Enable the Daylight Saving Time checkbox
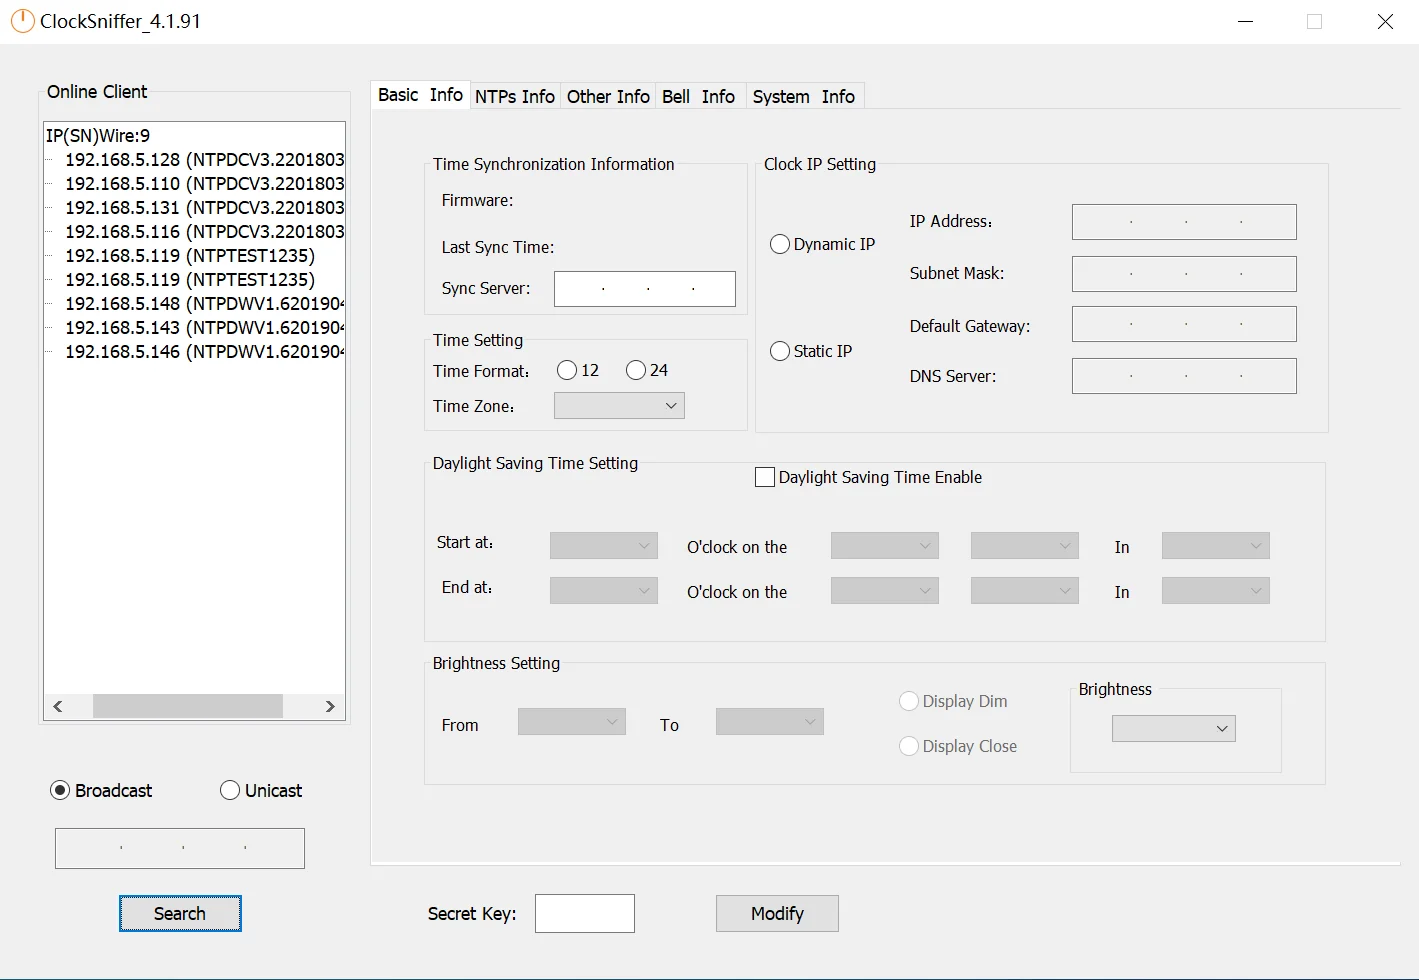This screenshot has width=1419, height=980. click(765, 478)
